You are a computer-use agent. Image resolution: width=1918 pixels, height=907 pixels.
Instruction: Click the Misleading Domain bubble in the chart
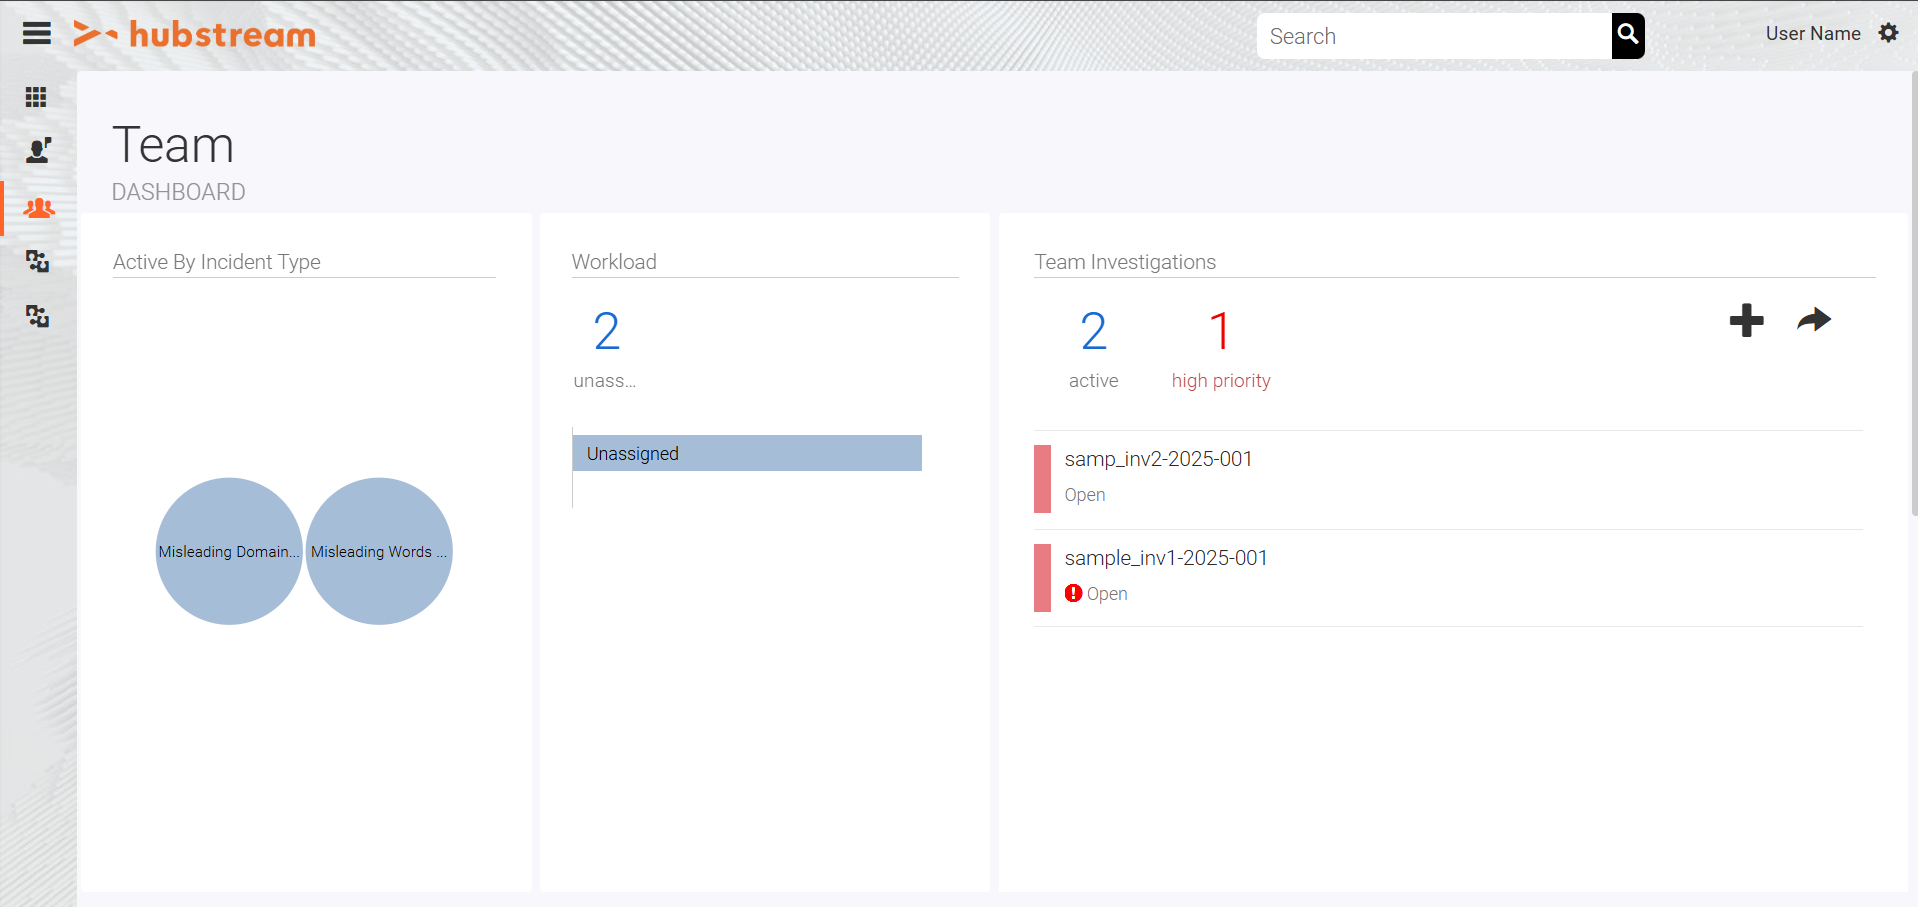click(x=228, y=551)
